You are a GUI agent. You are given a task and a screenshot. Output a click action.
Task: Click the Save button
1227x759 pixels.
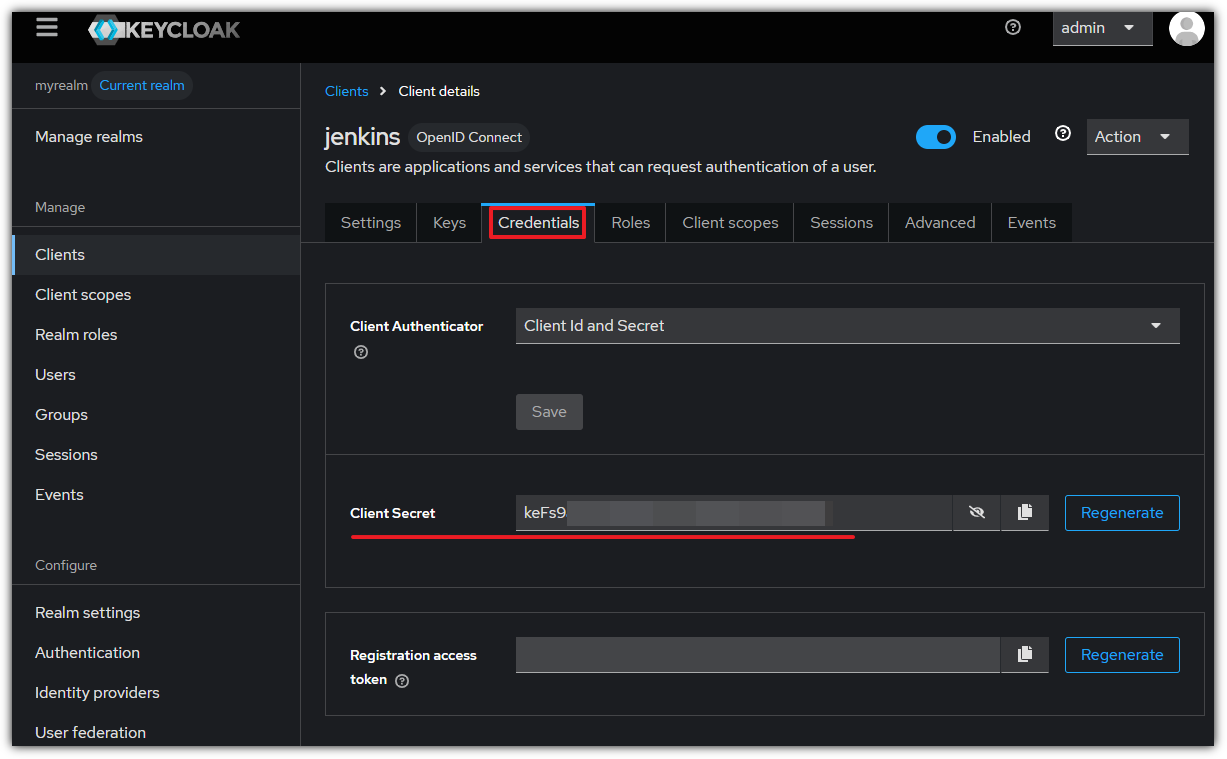click(x=549, y=412)
